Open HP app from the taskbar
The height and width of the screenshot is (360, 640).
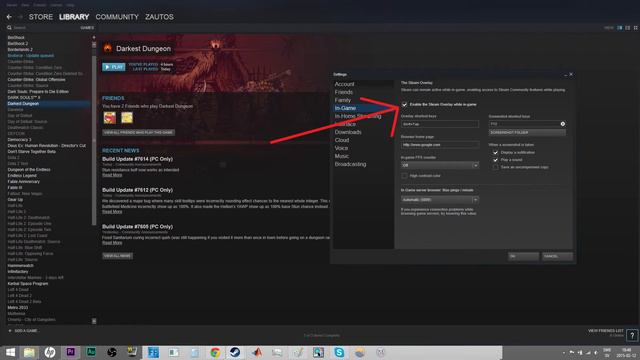[x=50, y=352]
